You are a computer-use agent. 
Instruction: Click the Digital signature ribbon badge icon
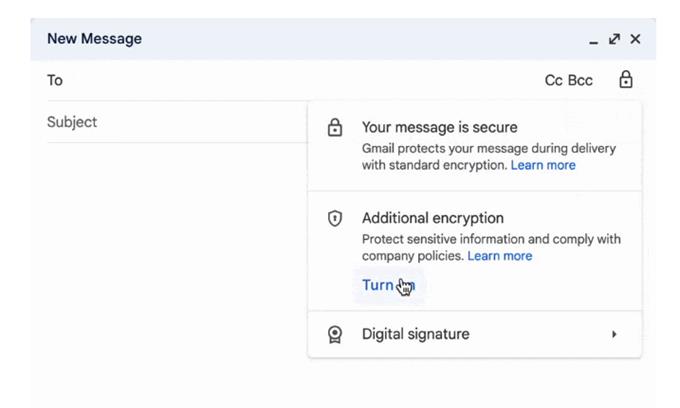(334, 334)
